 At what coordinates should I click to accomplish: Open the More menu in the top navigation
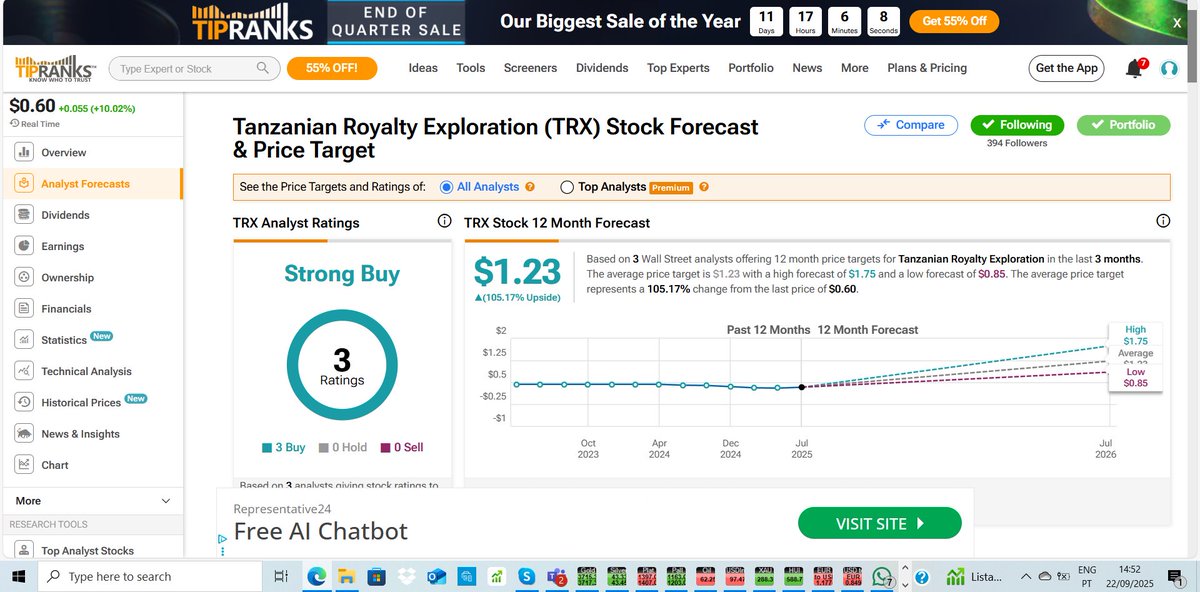point(854,68)
